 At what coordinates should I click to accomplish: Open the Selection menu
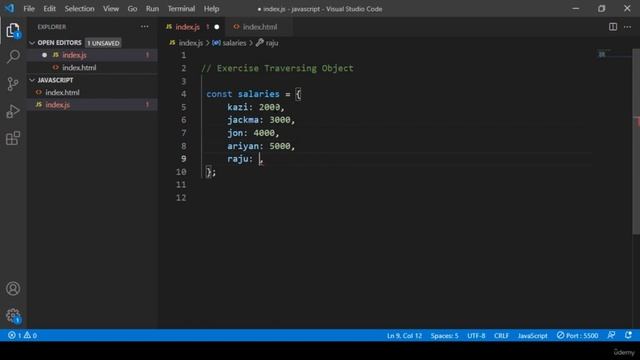pyautogui.click(x=79, y=9)
